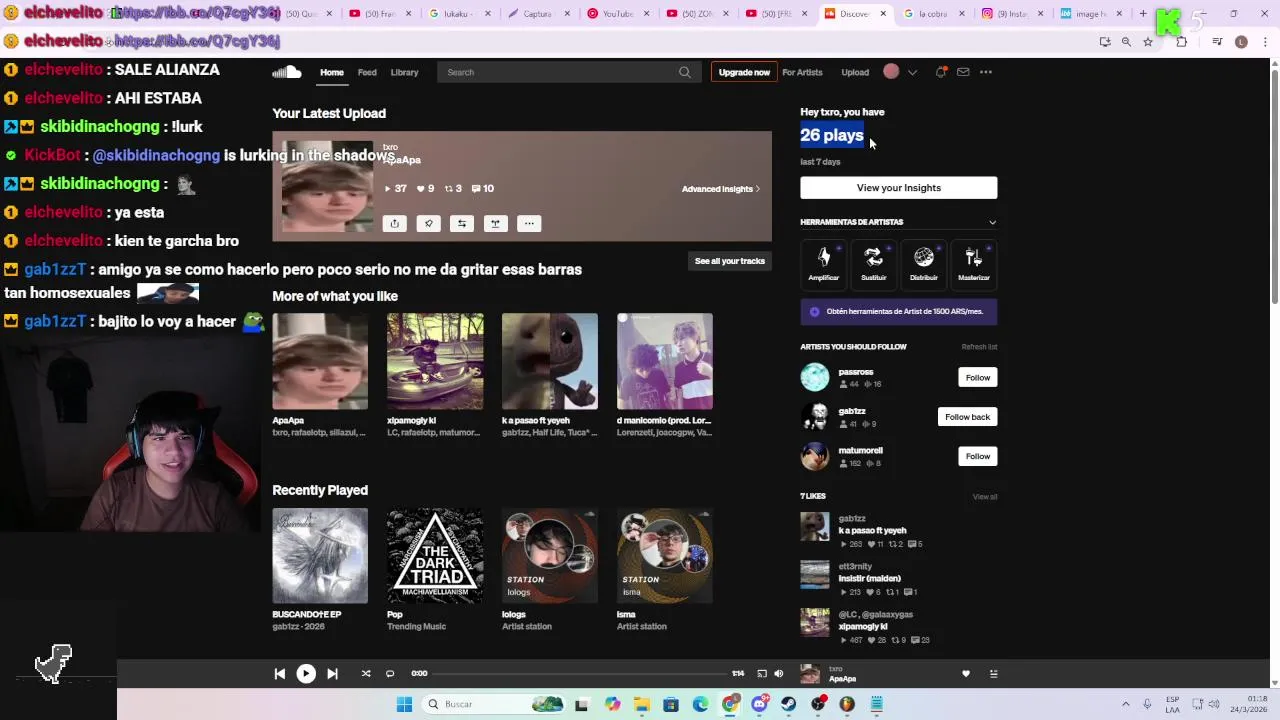
Task: Open the Upload page link
Action: tap(855, 72)
